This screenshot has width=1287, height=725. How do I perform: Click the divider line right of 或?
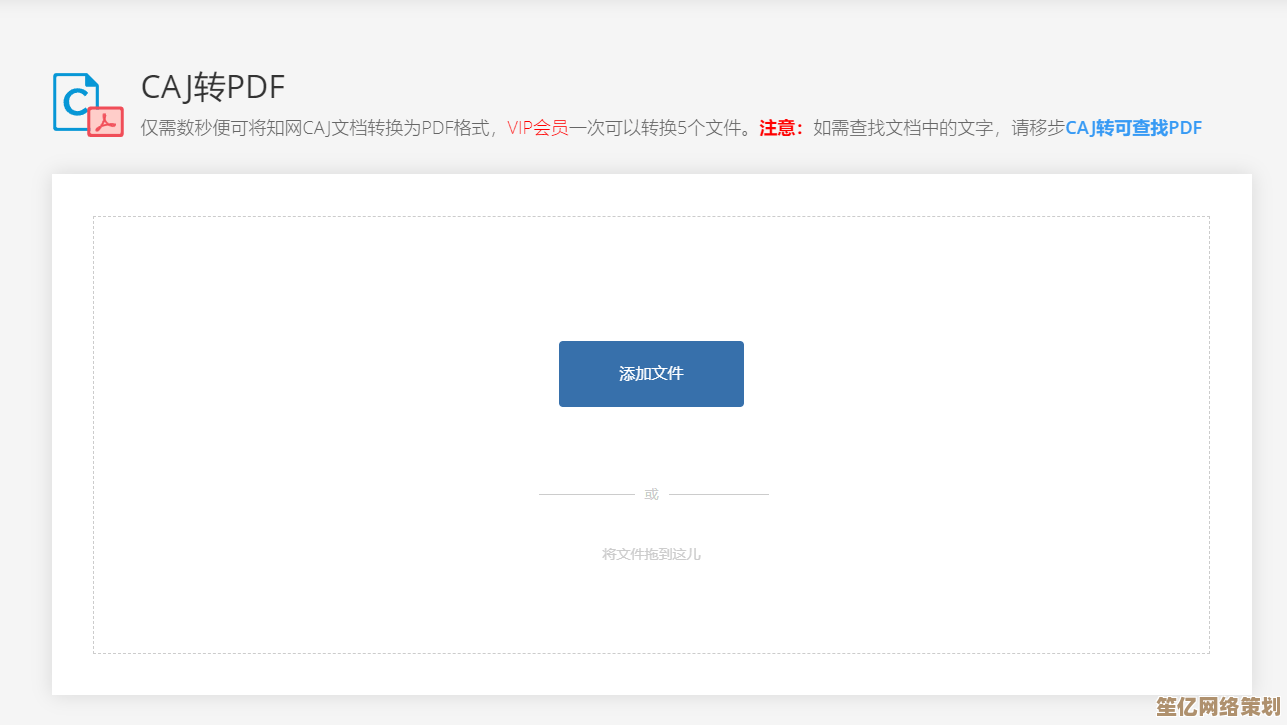[x=718, y=494]
